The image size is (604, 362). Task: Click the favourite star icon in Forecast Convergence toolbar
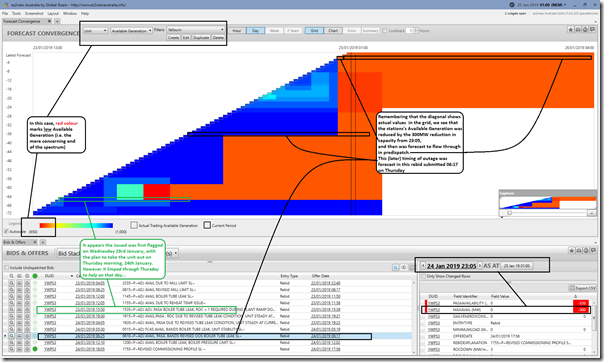(x=571, y=30)
